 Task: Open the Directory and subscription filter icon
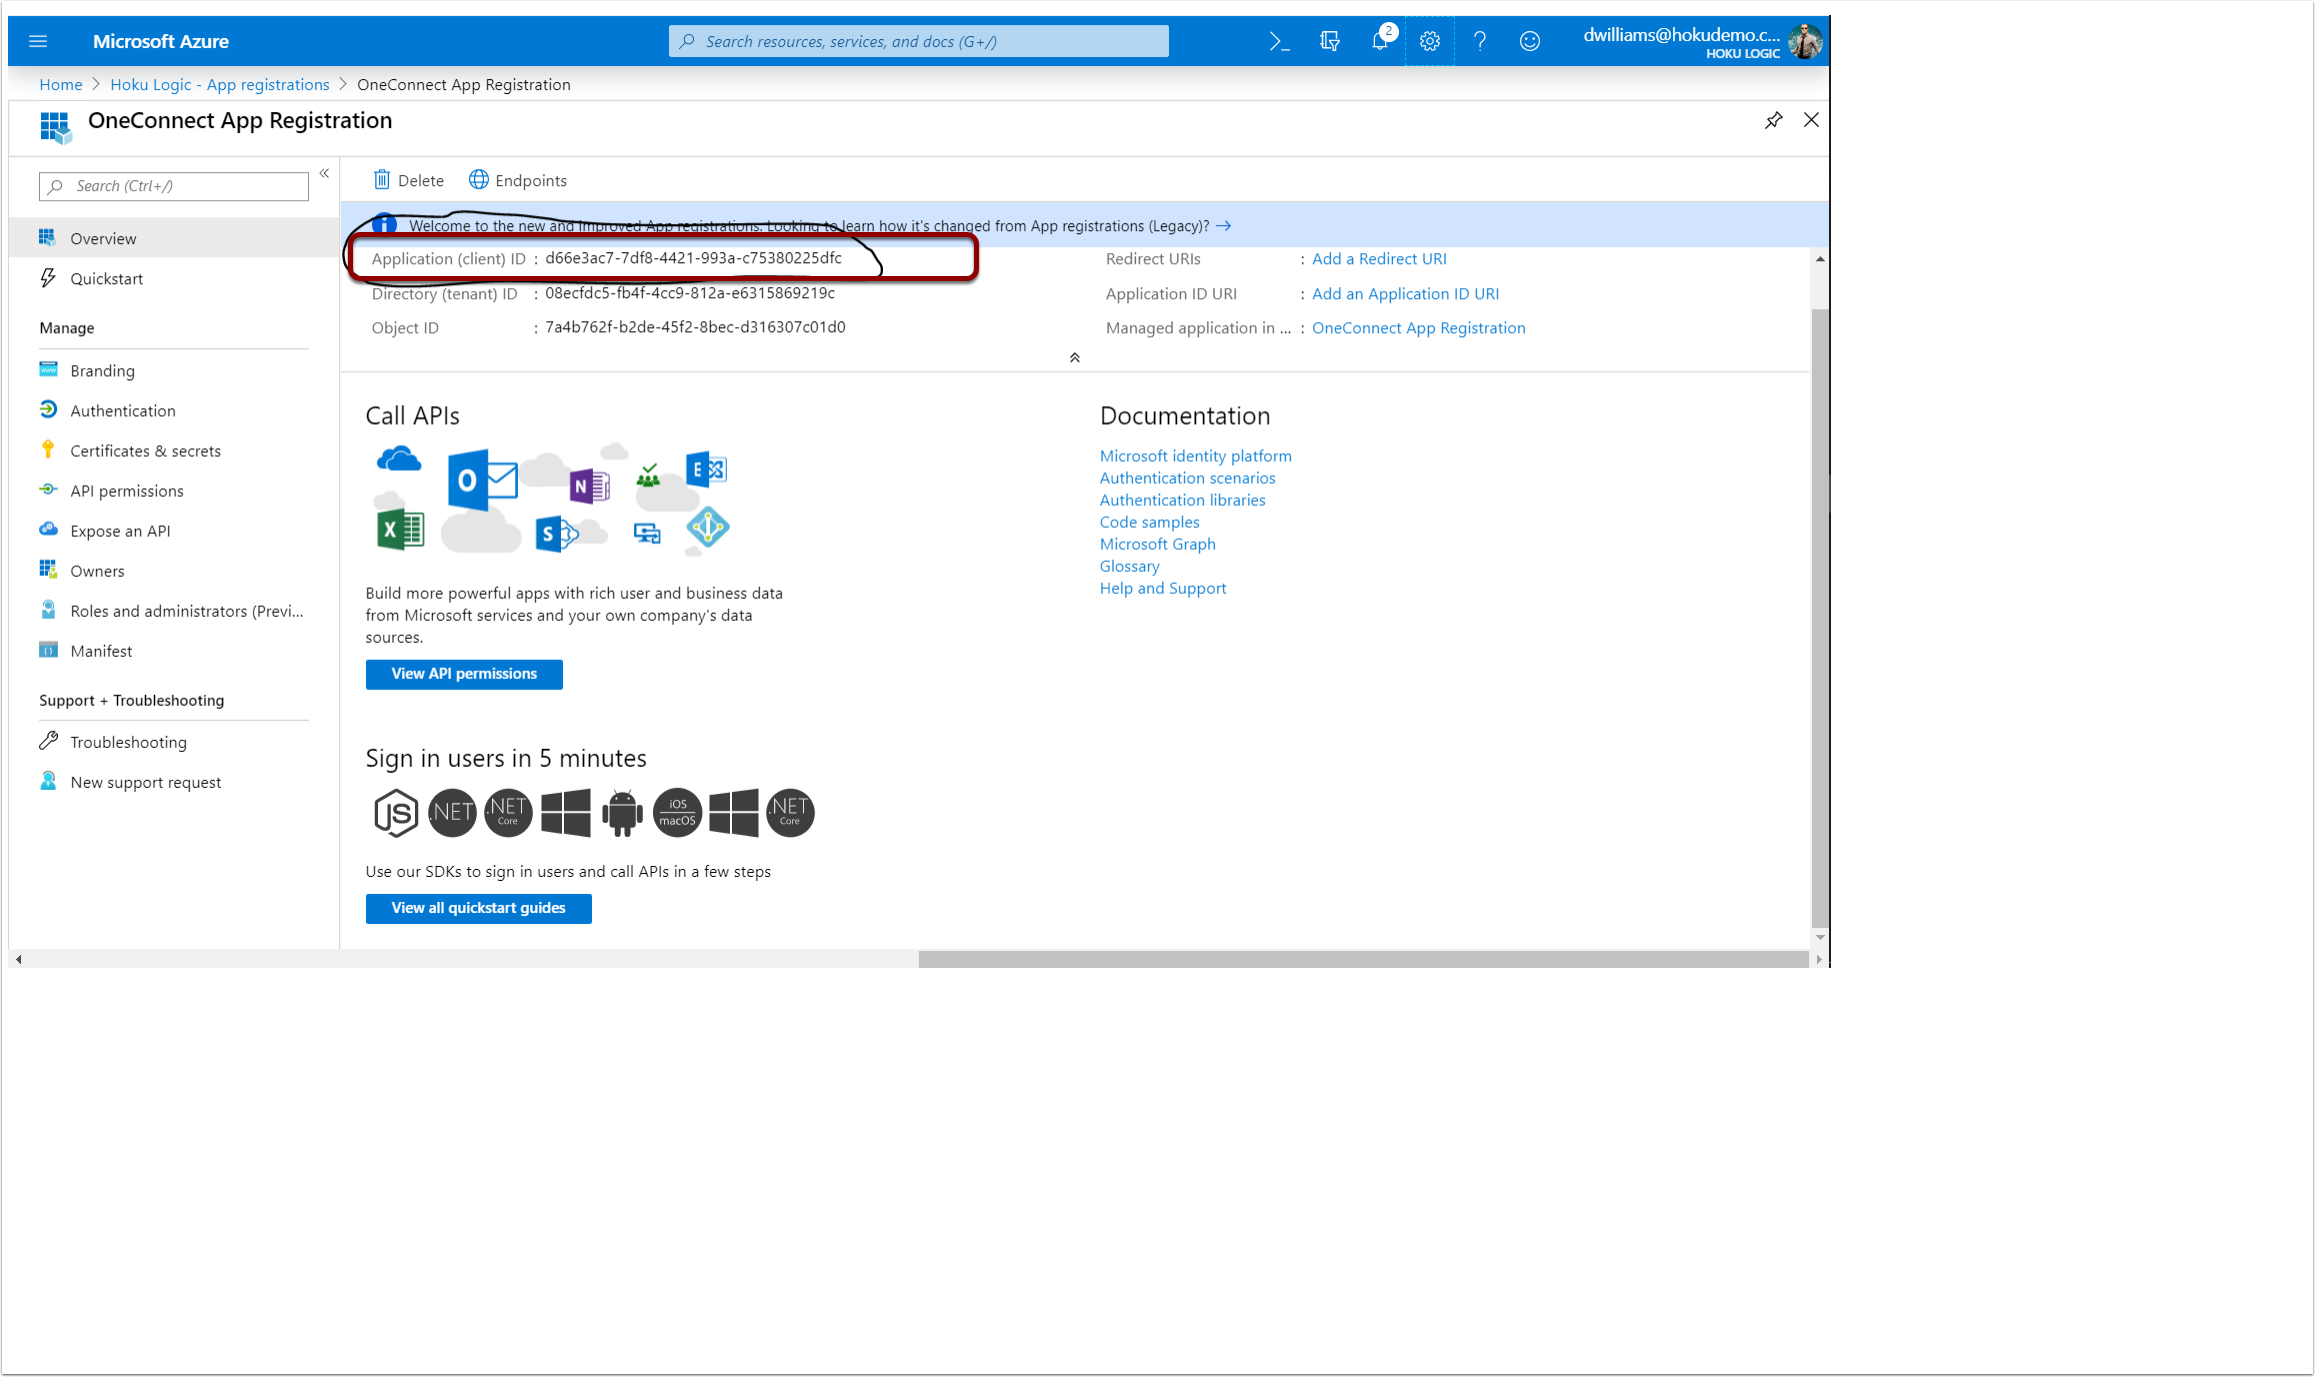click(x=1329, y=41)
